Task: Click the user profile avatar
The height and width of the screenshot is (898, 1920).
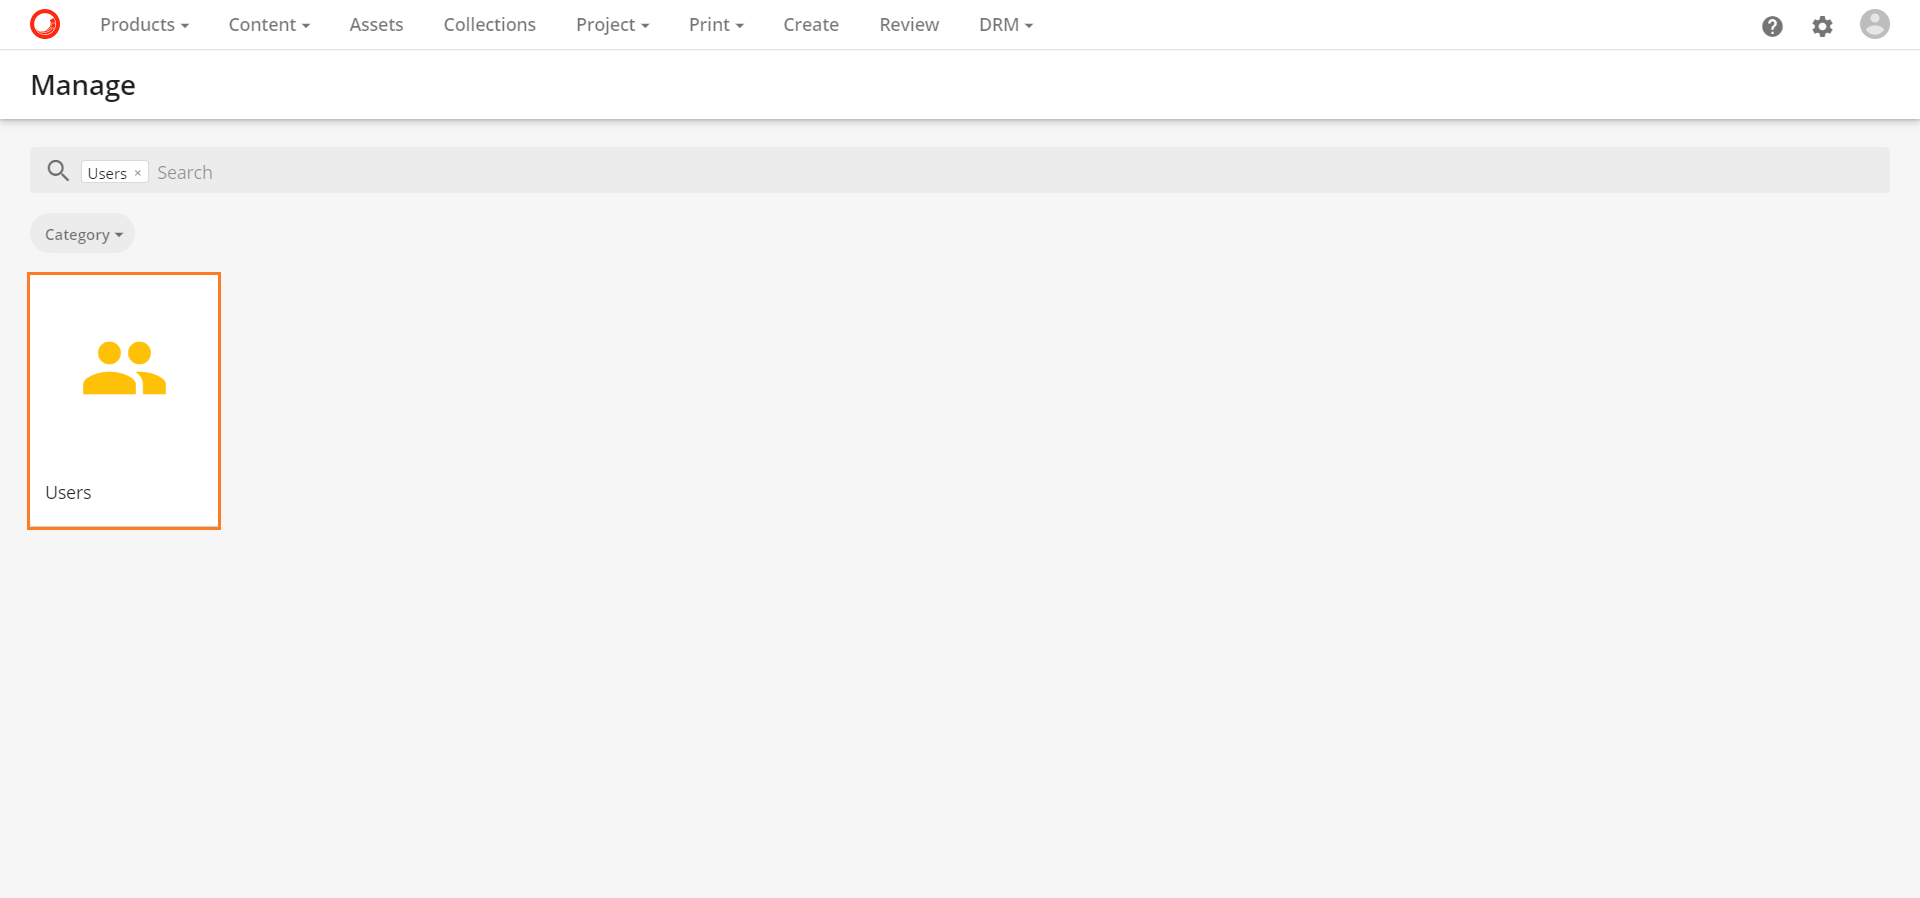Action: pyautogui.click(x=1874, y=24)
